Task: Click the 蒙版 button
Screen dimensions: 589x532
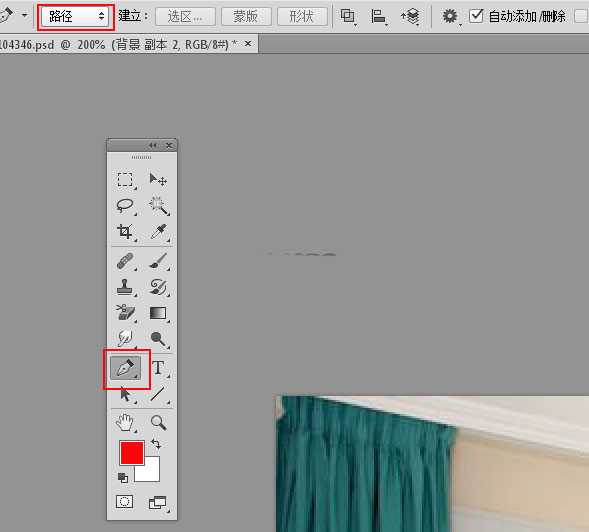Action: 246,17
